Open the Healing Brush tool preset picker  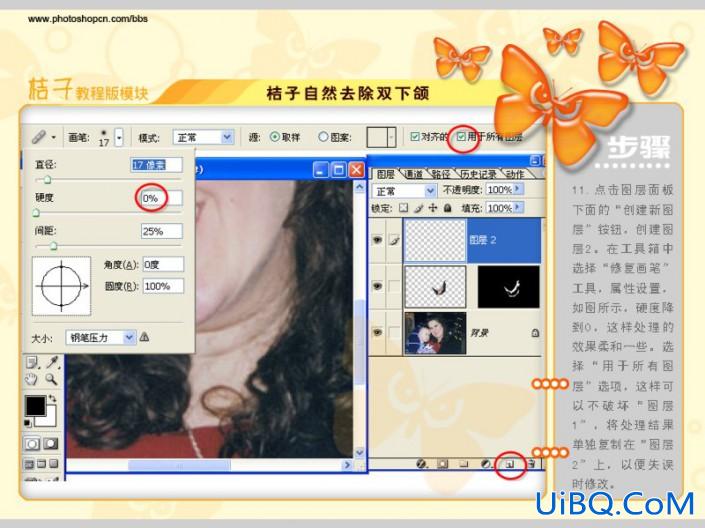pyautogui.click(x=44, y=137)
